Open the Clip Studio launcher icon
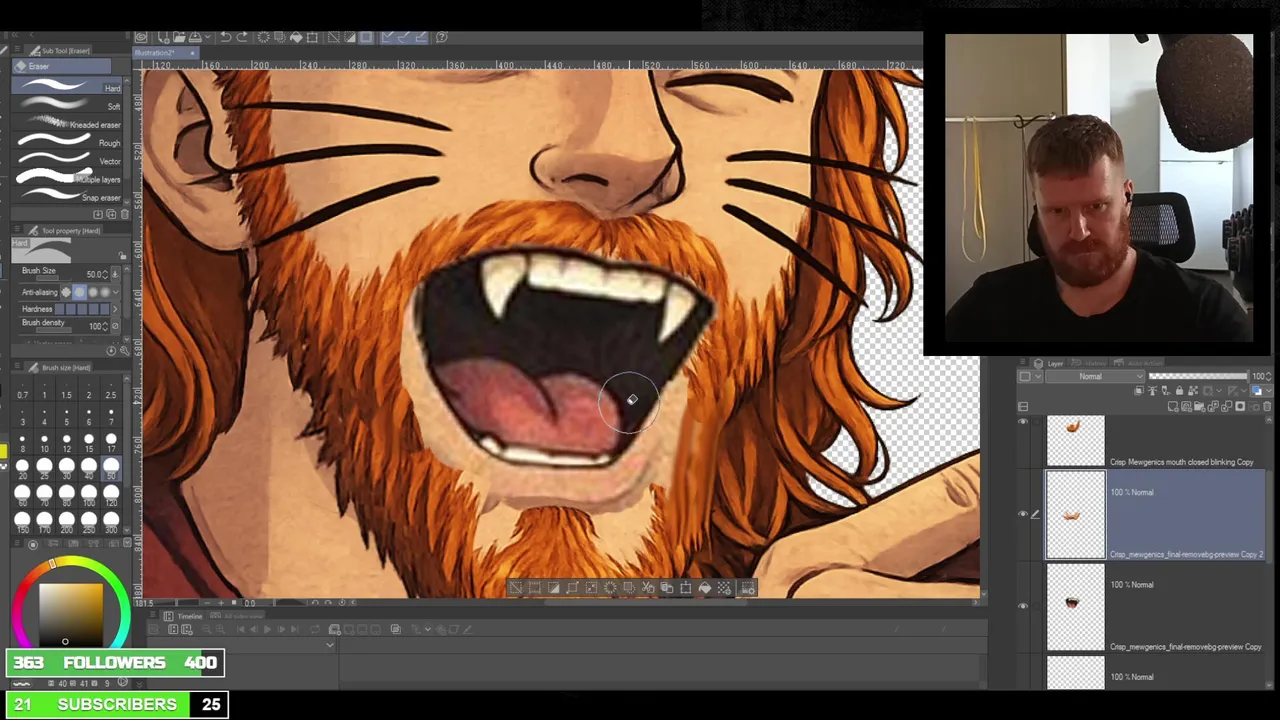The width and height of the screenshot is (1280, 720). [x=141, y=37]
